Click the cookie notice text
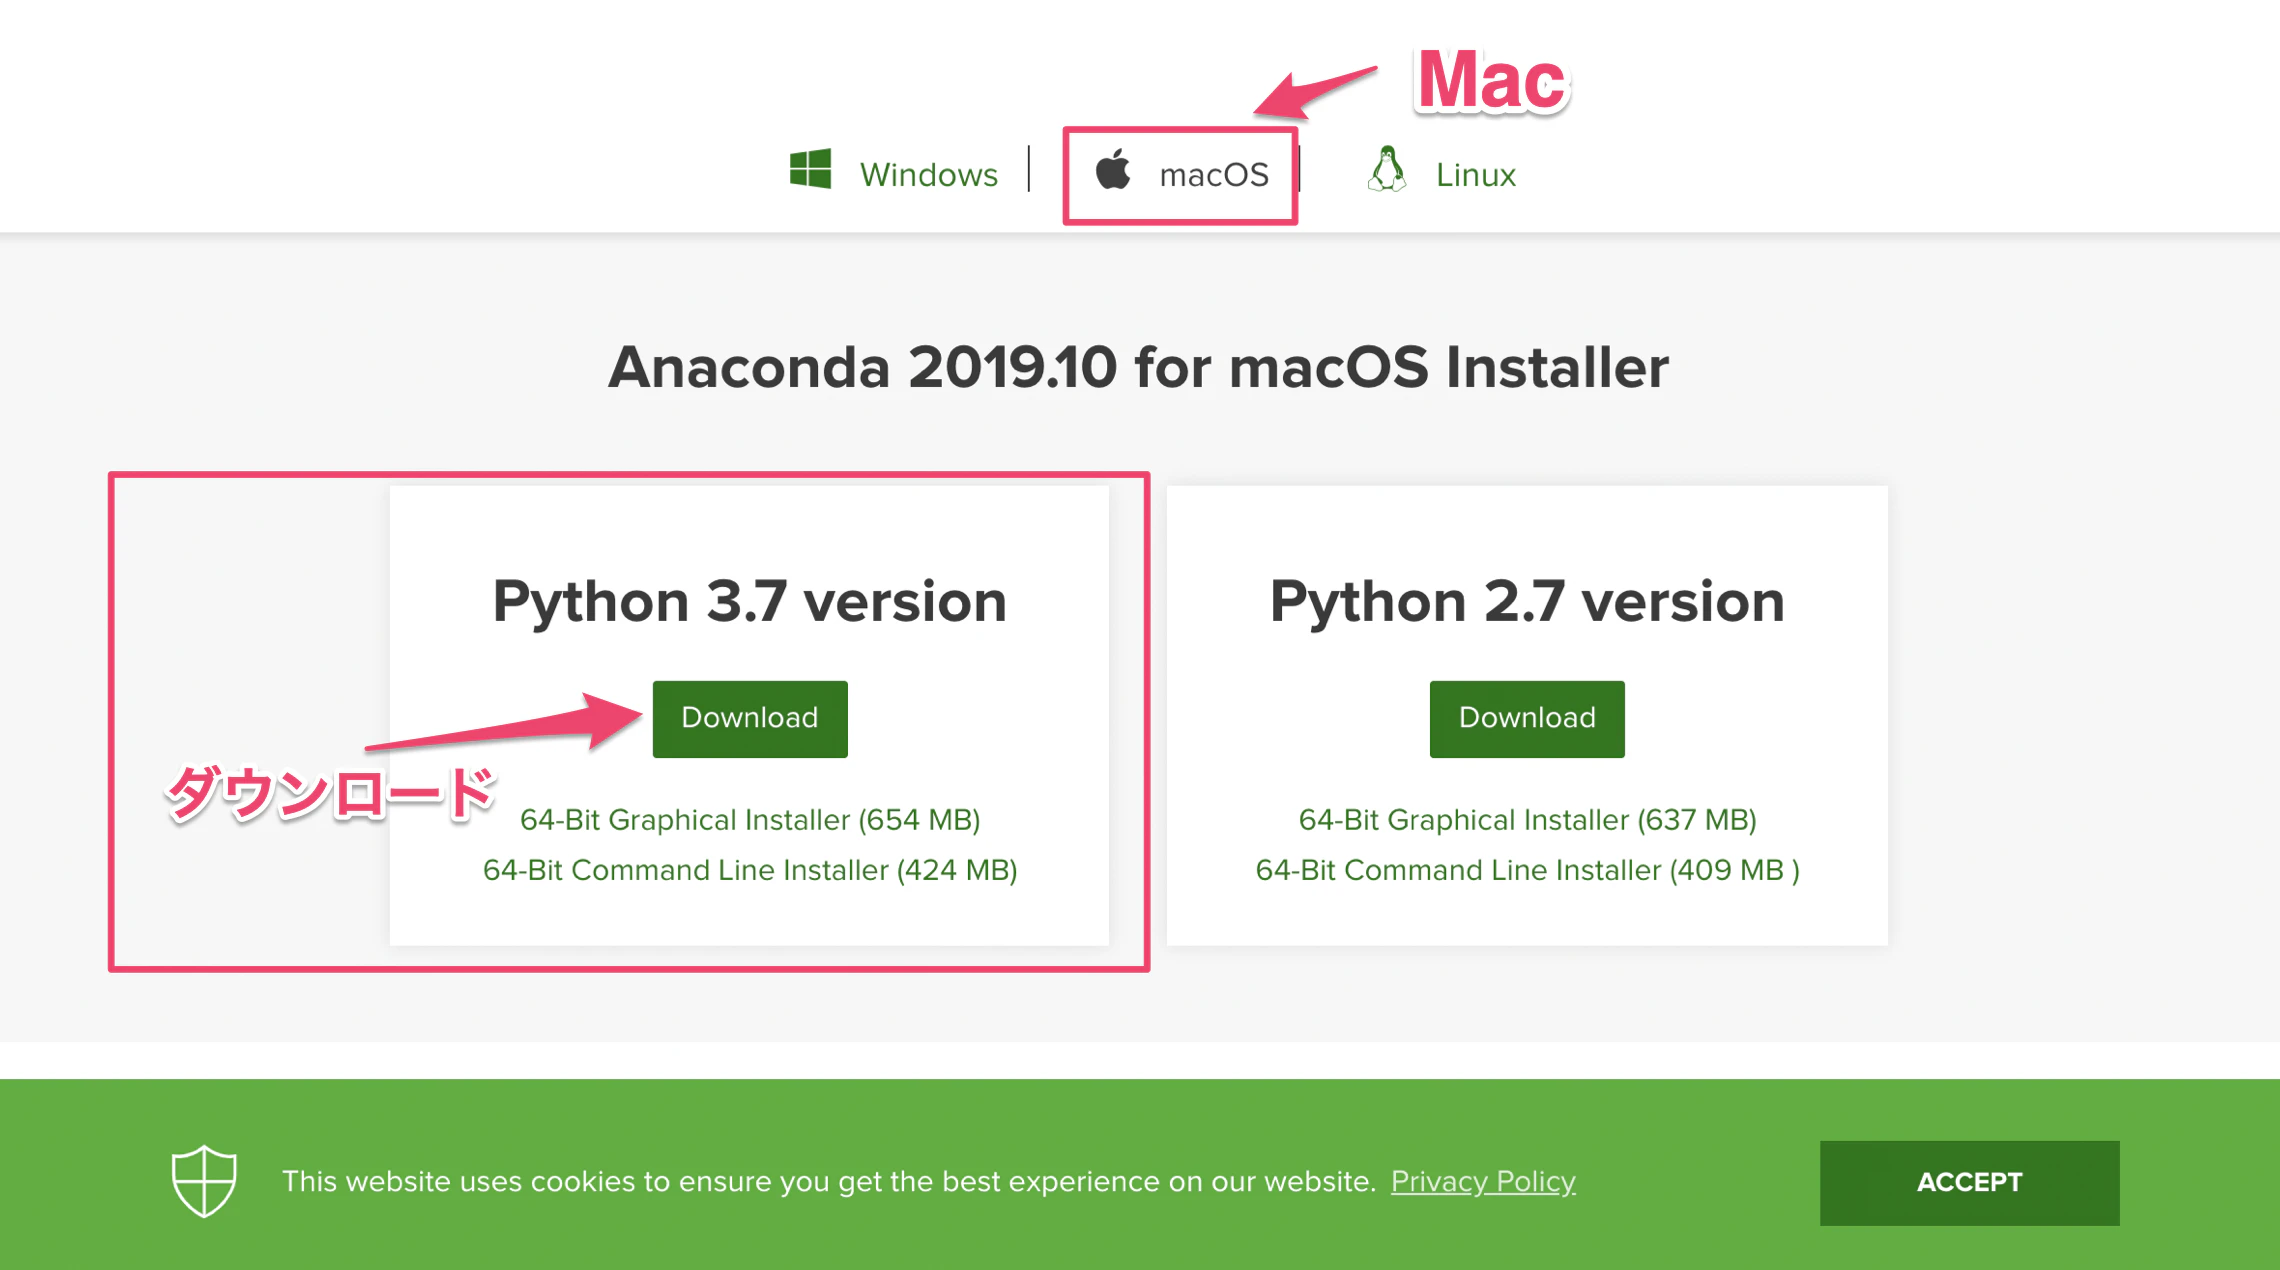This screenshot has width=2280, height=1270. pos(829,1182)
